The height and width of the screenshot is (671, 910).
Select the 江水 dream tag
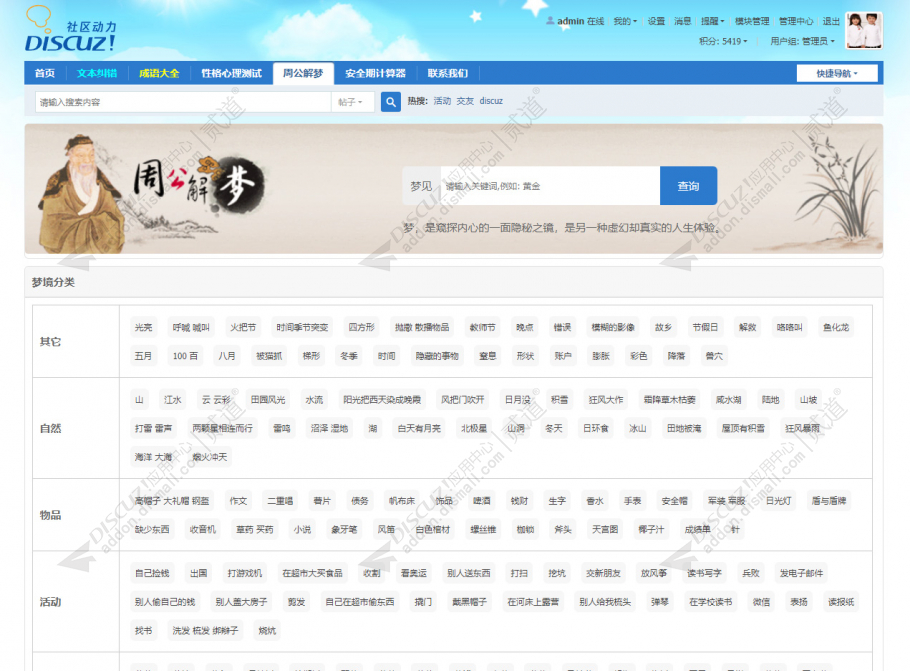tap(173, 400)
